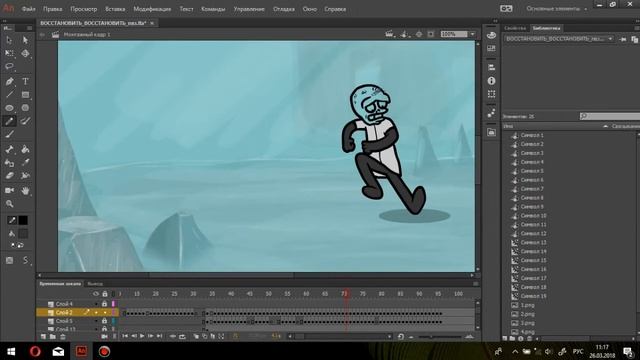Select the 3D Rotation tool
The height and width of the screenshot is (360, 640).
point(25,53)
